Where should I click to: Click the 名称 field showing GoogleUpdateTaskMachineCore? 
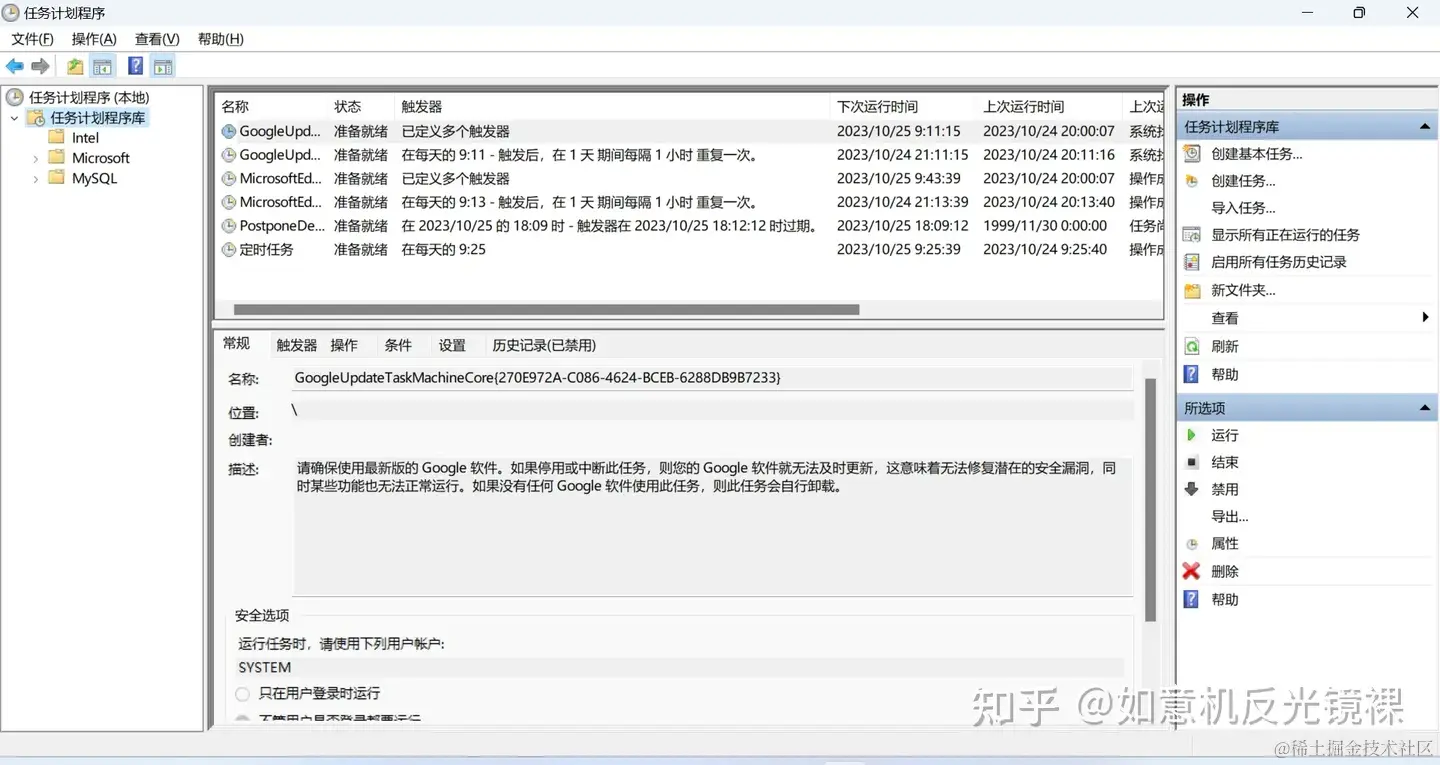[x=712, y=378]
